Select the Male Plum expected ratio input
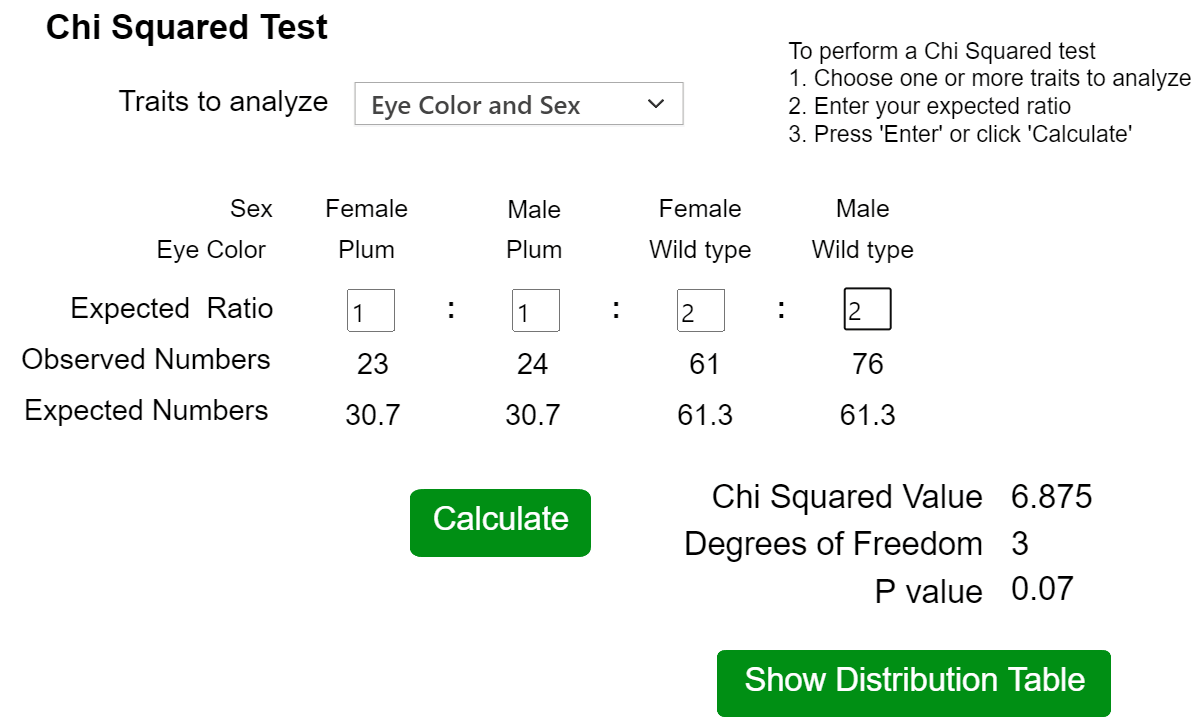The height and width of the screenshot is (723, 1194). [x=535, y=311]
